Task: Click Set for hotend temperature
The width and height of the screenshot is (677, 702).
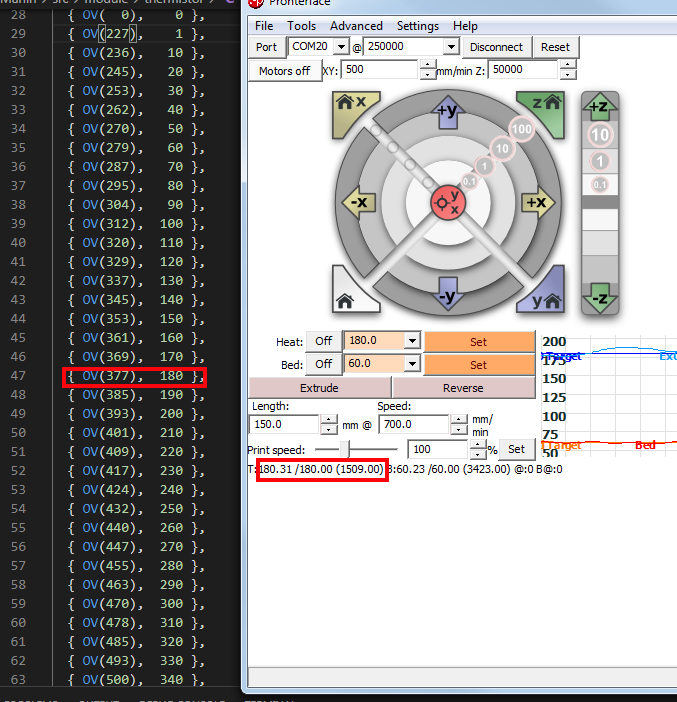Action: point(479,342)
